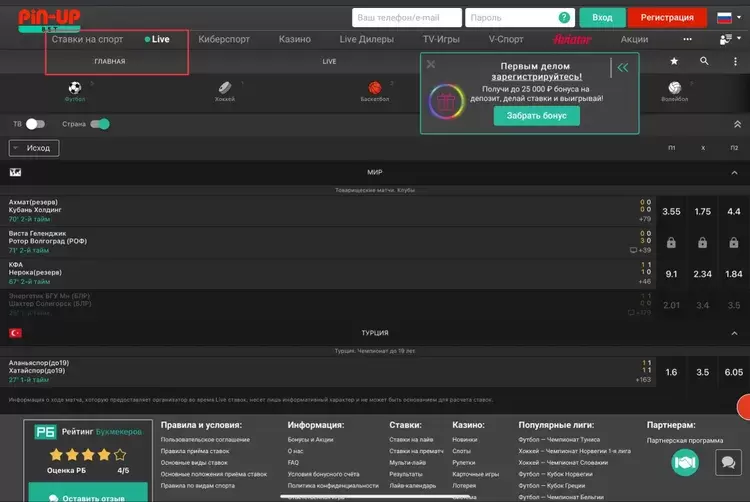Viewport: 750px width, 502px height.
Task: Open the TV-Игры section
Action: 441,39
